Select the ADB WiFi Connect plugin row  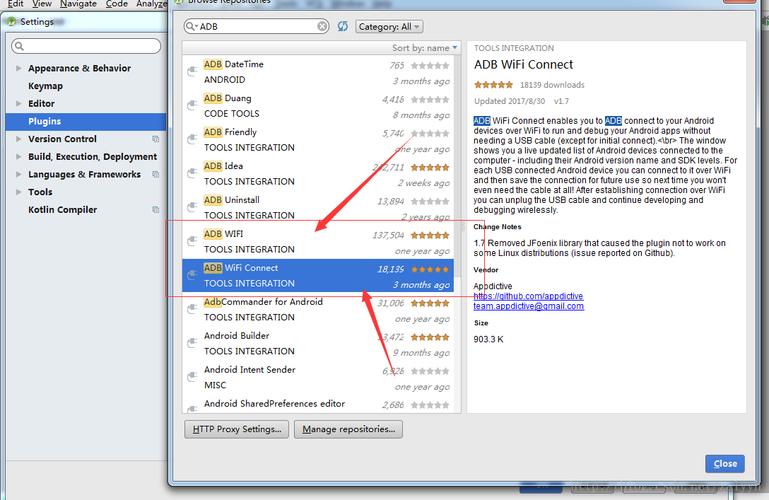click(318, 275)
